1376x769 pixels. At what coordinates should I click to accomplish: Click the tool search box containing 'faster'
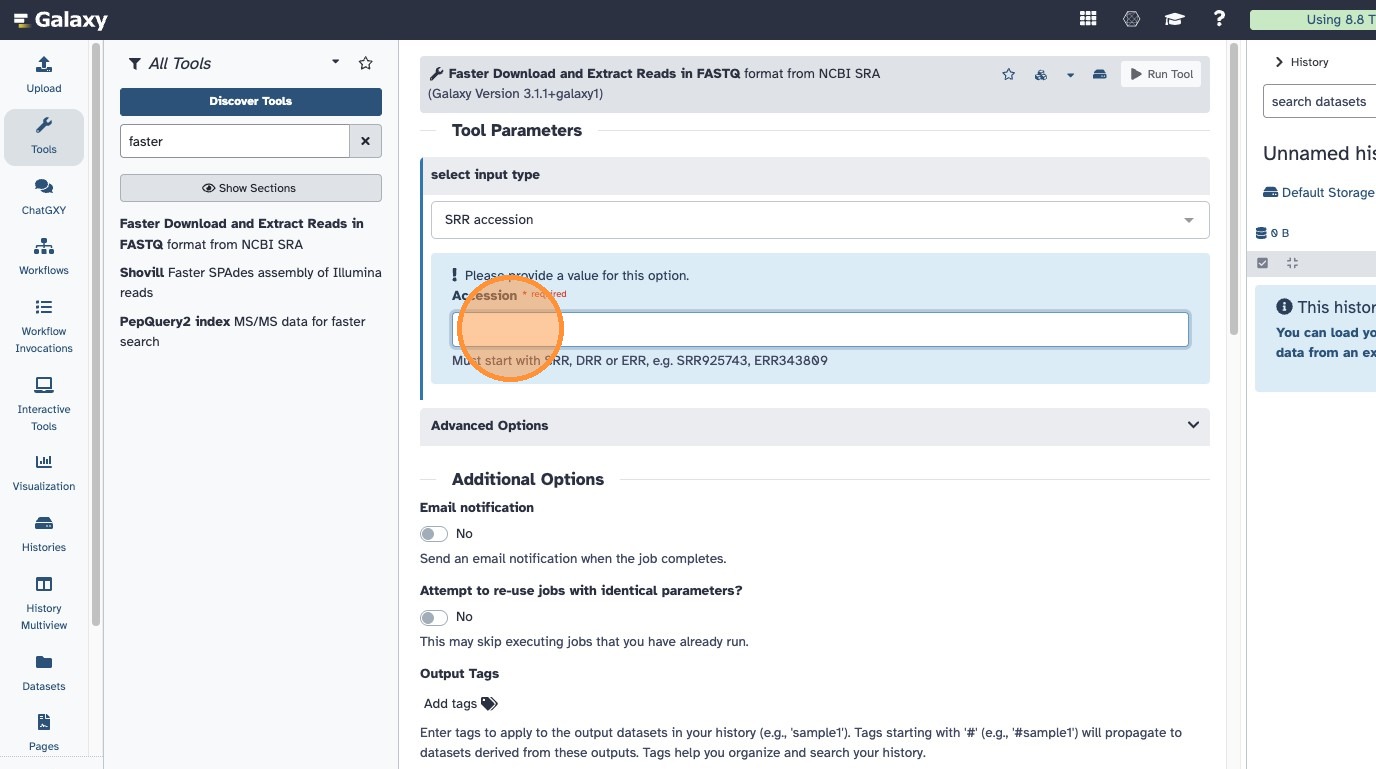click(235, 141)
